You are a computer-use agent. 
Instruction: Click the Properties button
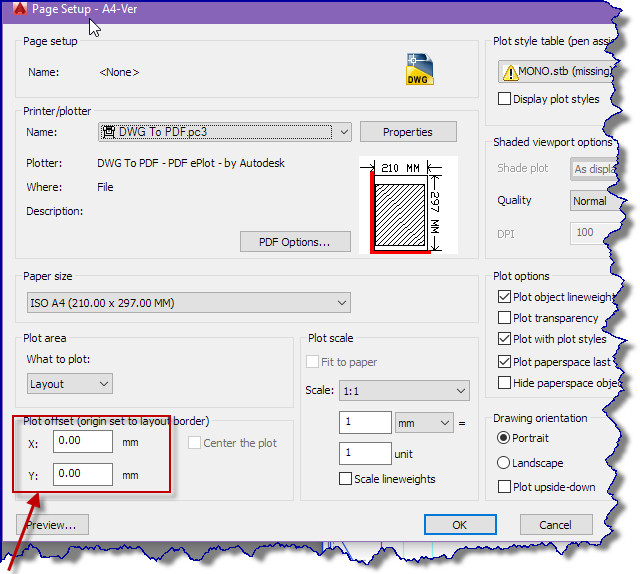[x=408, y=132]
